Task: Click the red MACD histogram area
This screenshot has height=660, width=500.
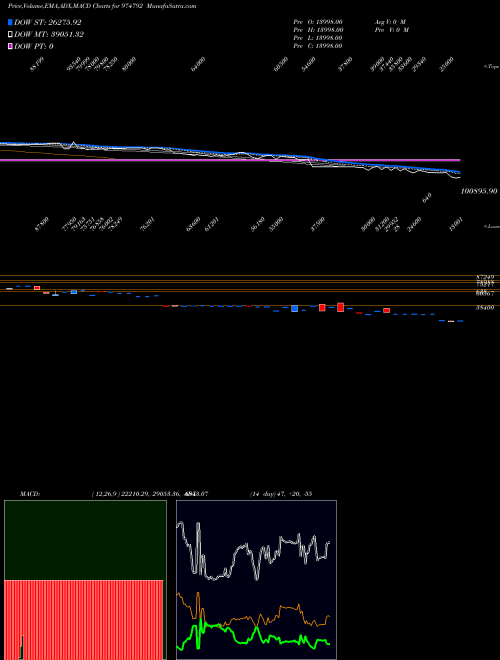Action: 84,620
